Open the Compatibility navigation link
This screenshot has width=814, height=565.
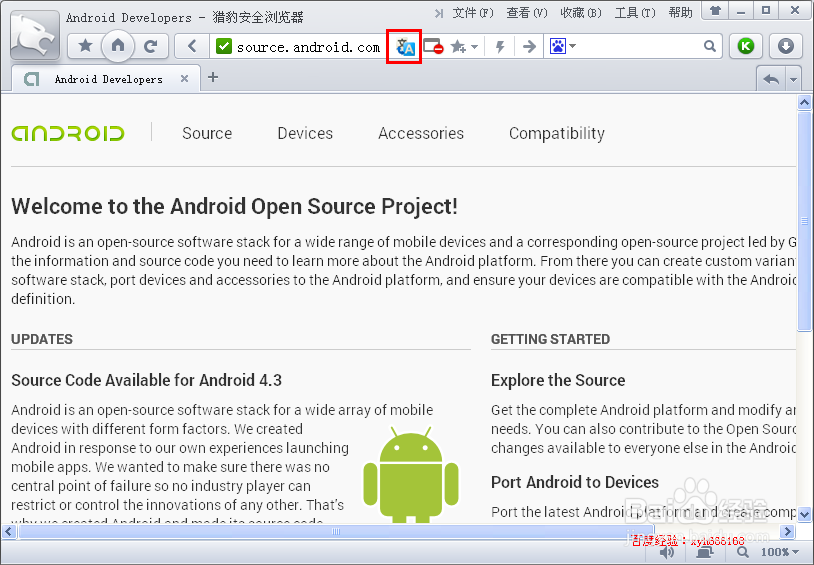click(x=557, y=134)
